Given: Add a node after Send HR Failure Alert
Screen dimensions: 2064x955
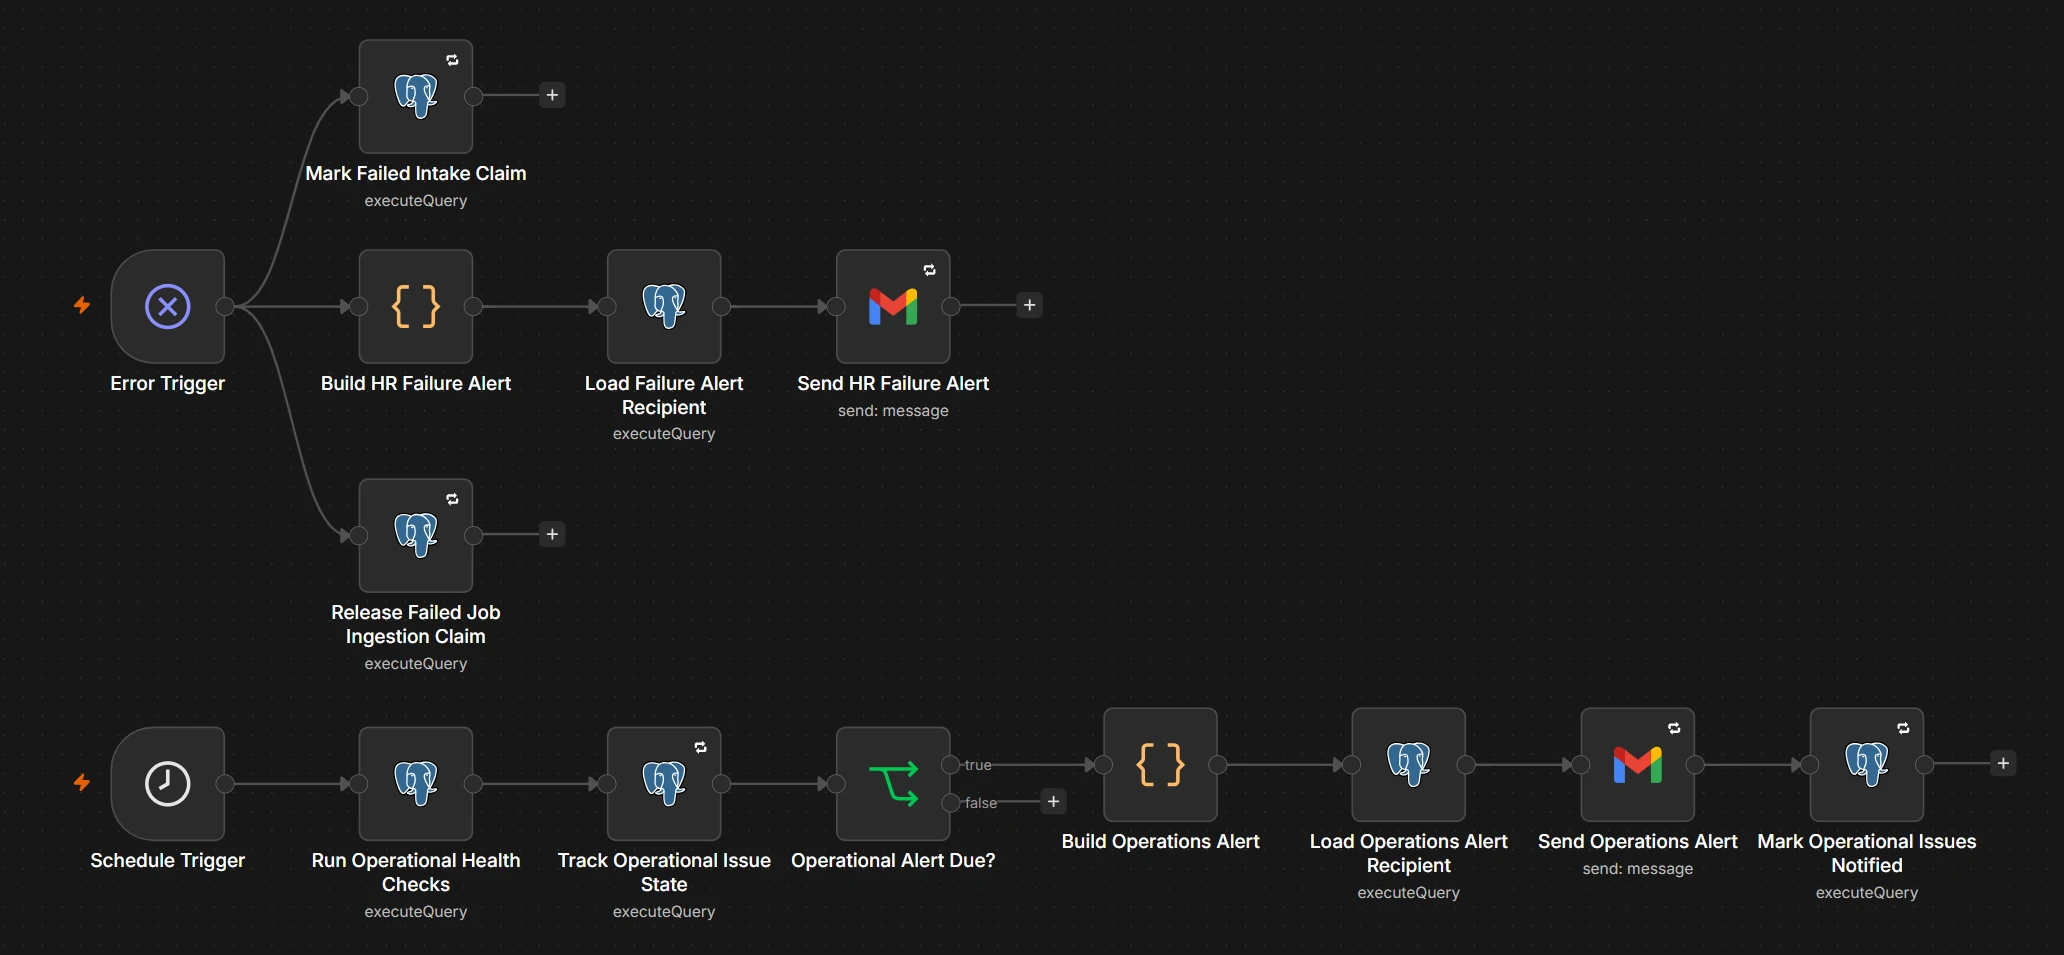Looking at the screenshot, I should 1029,305.
